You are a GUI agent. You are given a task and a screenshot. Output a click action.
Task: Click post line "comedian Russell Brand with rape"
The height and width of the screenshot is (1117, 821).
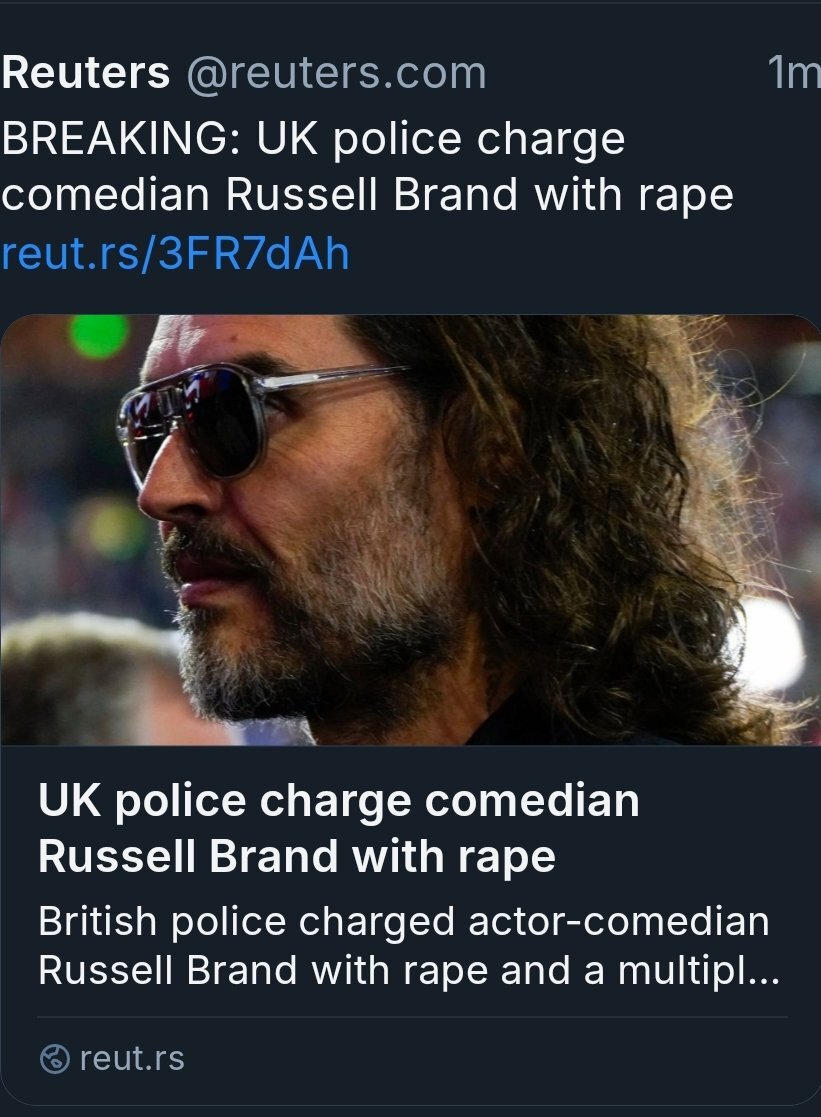(367, 195)
